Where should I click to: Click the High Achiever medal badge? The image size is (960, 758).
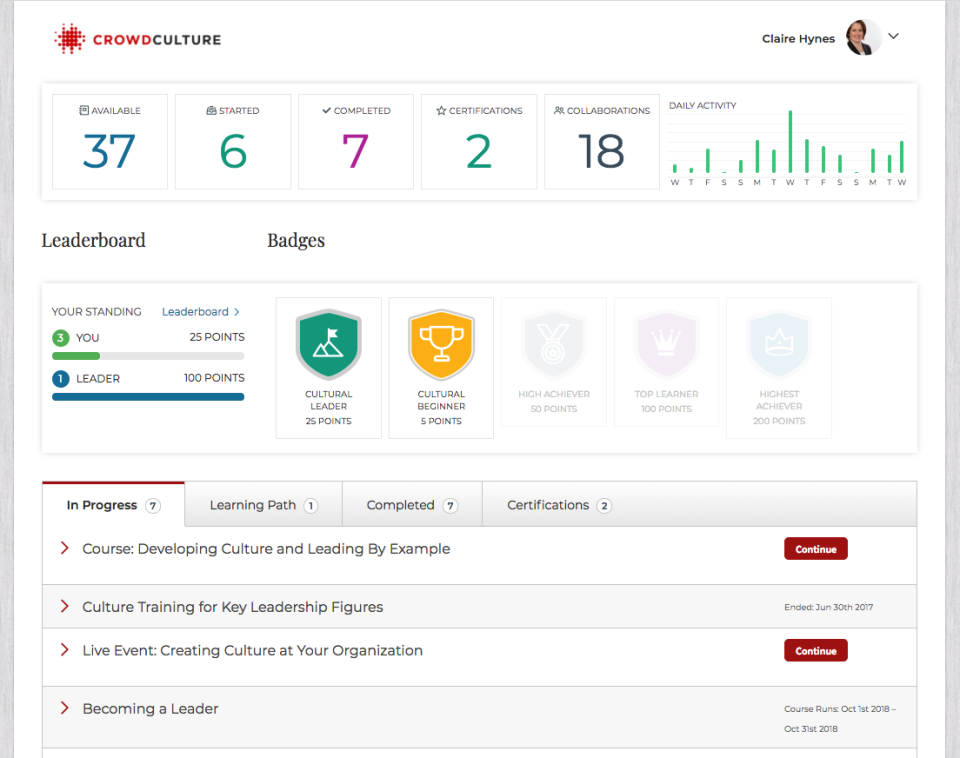coord(553,345)
